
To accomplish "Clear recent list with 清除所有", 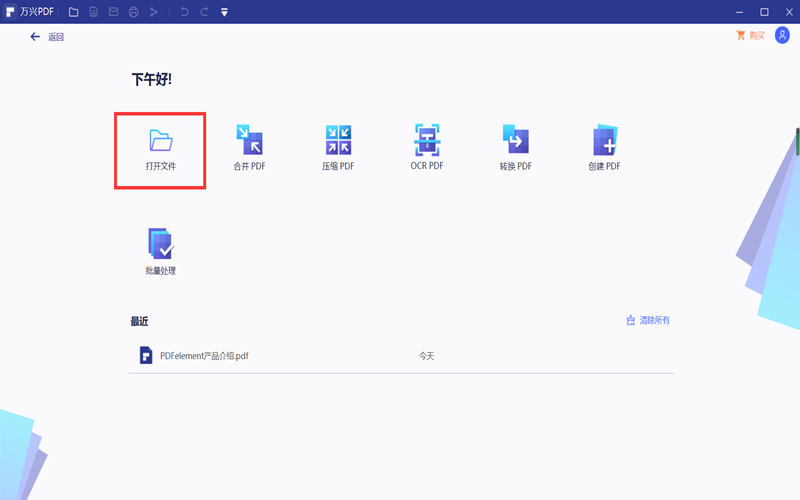I will click(x=648, y=320).
